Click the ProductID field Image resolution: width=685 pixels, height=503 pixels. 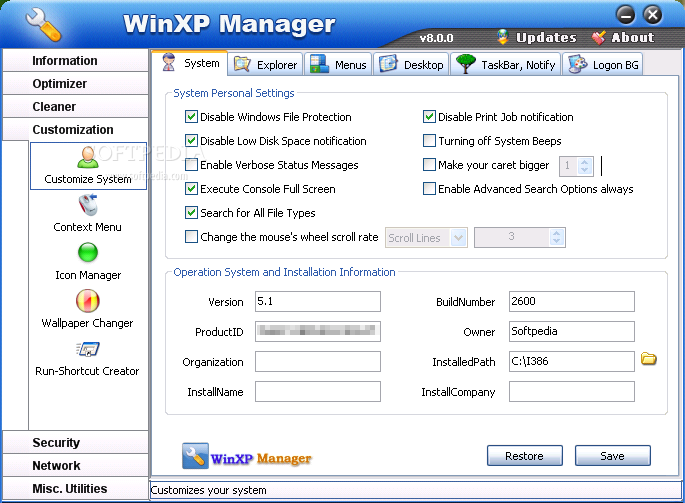pyautogui.click(x=318, y=332)
